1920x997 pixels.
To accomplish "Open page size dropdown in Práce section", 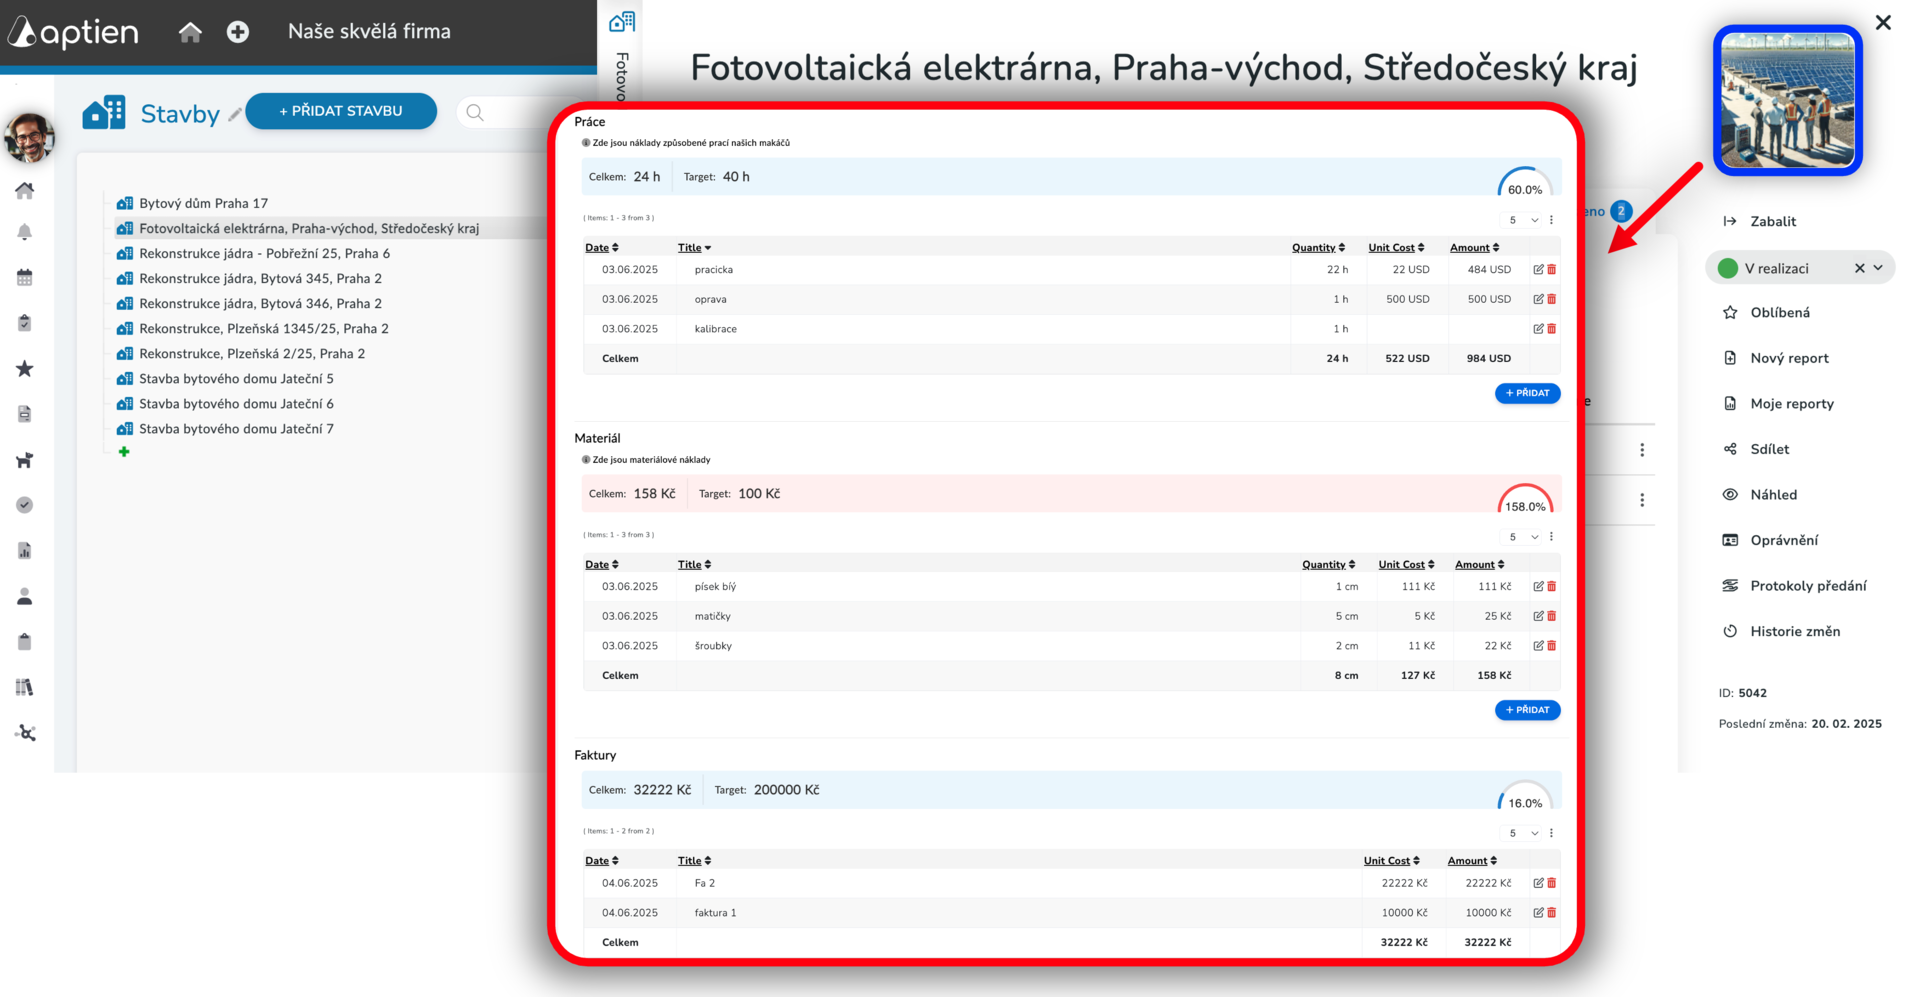I will (1523, 220).
